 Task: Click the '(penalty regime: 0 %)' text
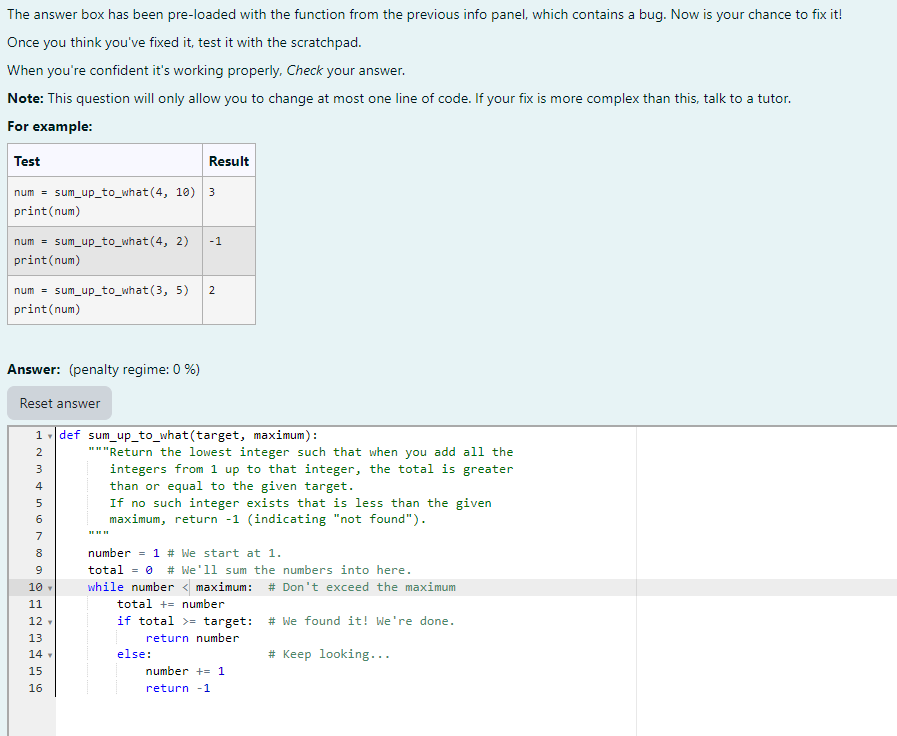[x=134, y=369]
